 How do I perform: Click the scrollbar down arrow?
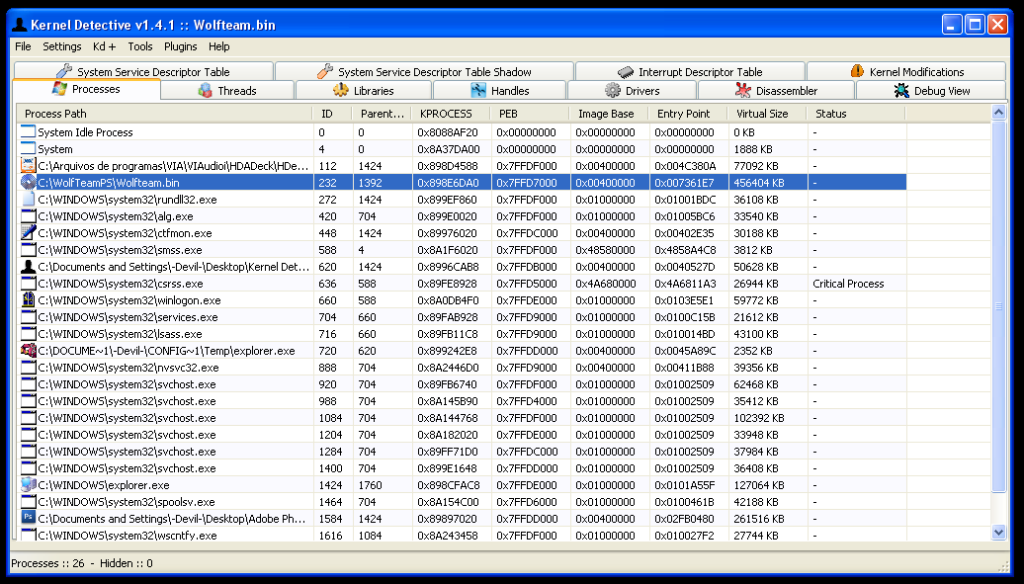[x=998, y=533]
